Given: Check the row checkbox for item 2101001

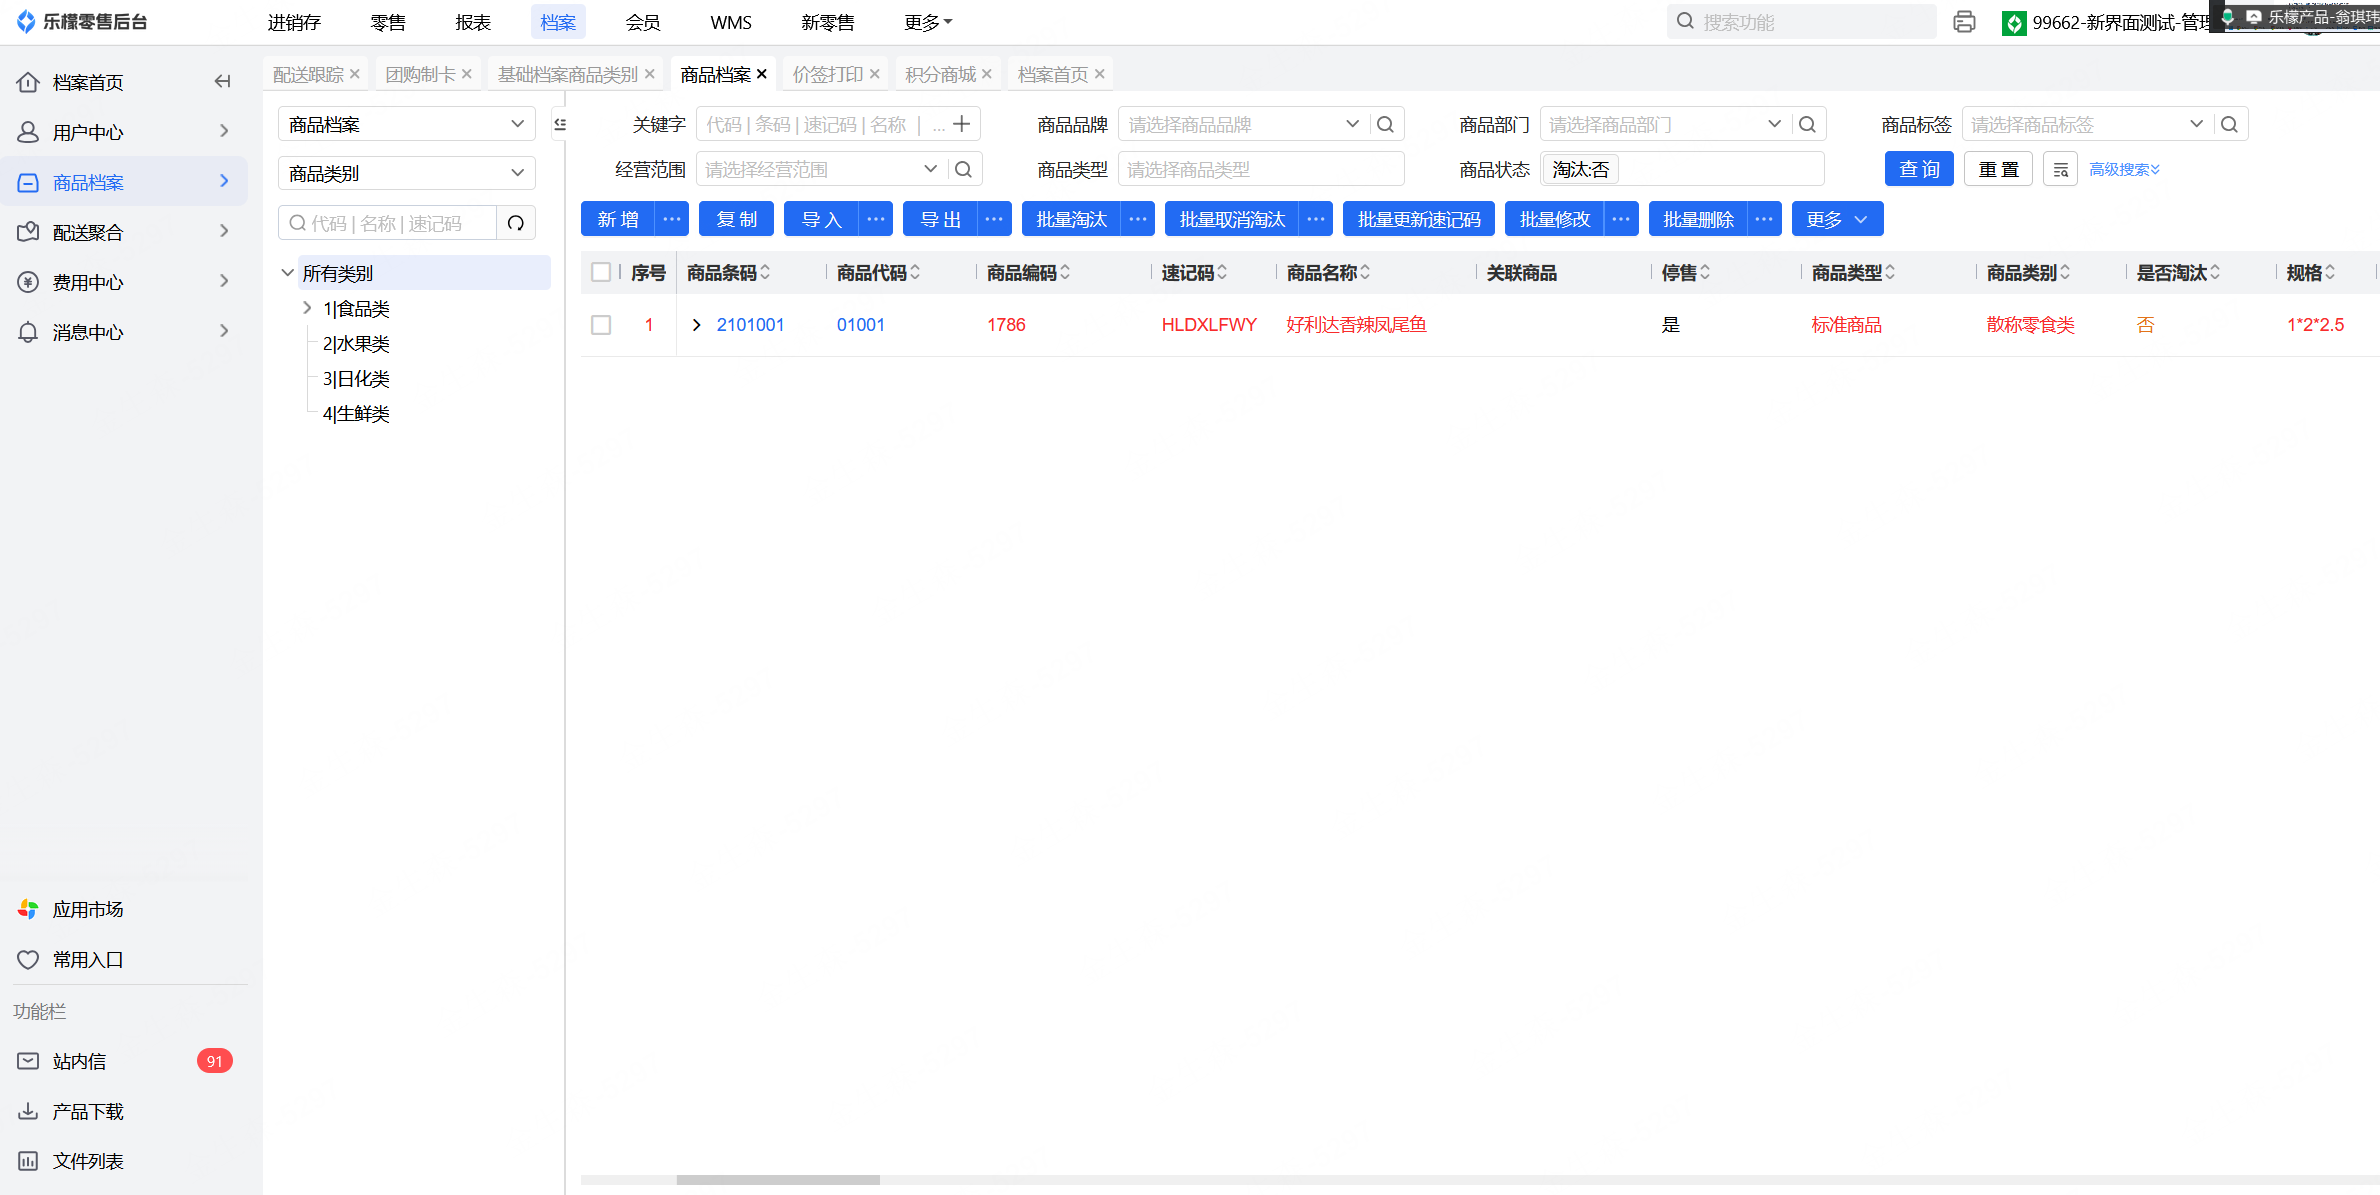Looking at the screenshot, I should (x=601, y=325).
